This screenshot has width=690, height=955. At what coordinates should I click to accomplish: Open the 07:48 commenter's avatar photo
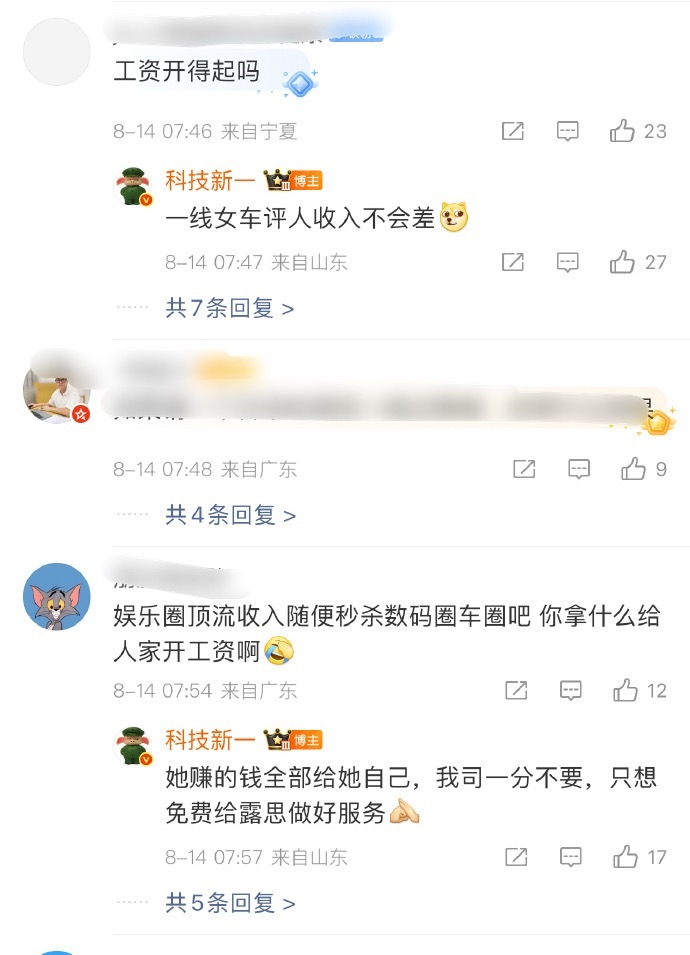click(x=57, y=390)
